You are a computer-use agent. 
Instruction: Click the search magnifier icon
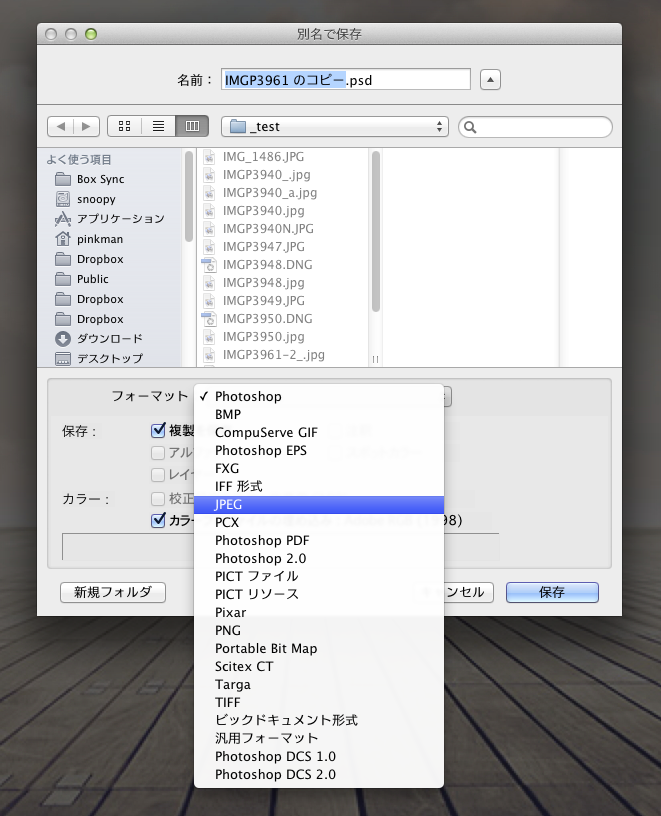click(x=470, y=127)
